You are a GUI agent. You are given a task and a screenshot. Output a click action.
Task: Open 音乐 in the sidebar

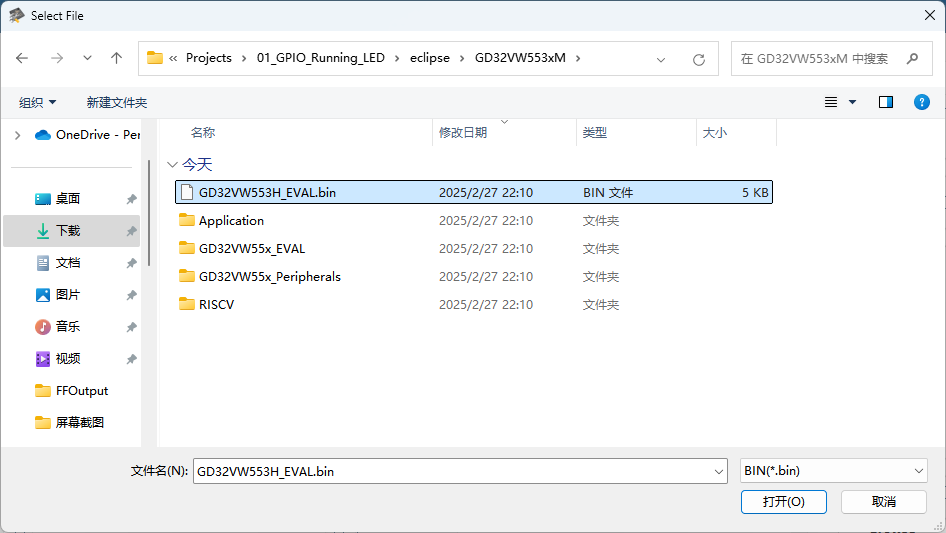click(x=68, y=327)
